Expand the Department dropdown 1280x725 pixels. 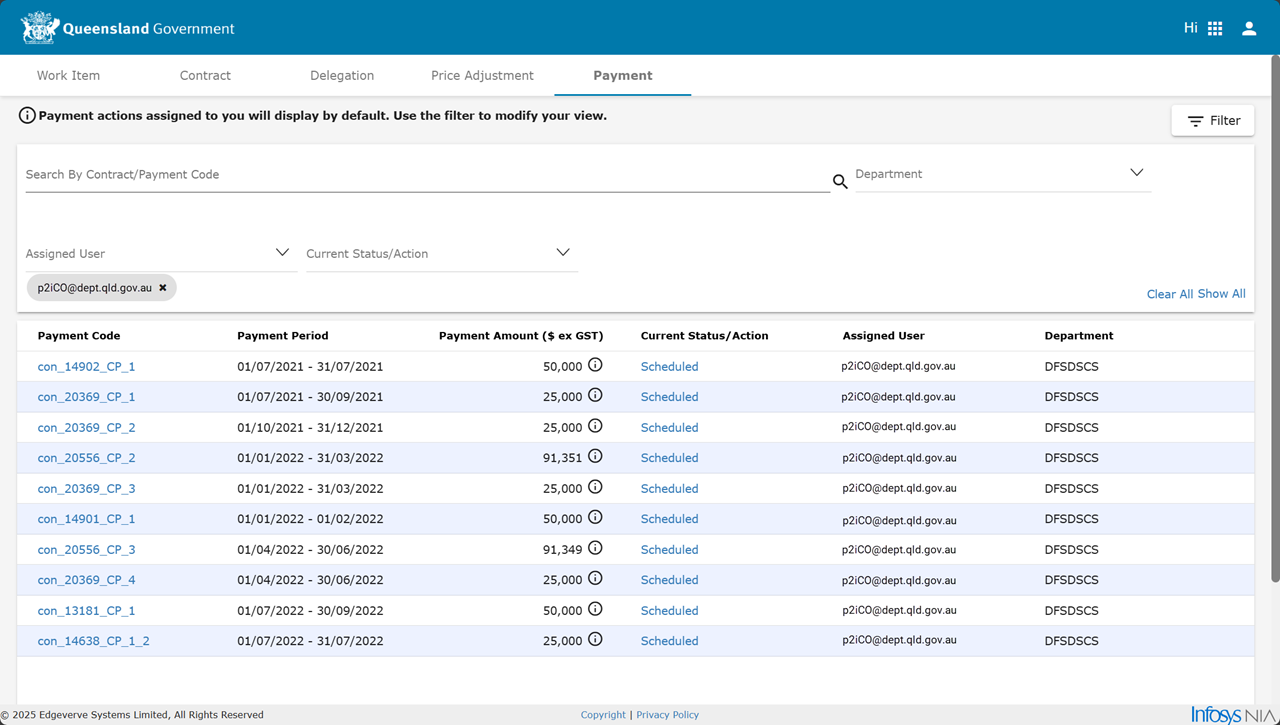click(x=1136, y=173)
